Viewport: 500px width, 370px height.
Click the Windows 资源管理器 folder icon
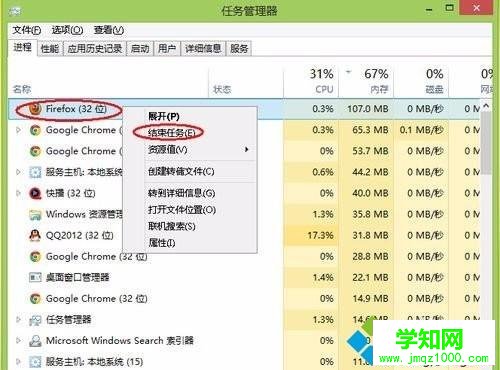point(35,215)
